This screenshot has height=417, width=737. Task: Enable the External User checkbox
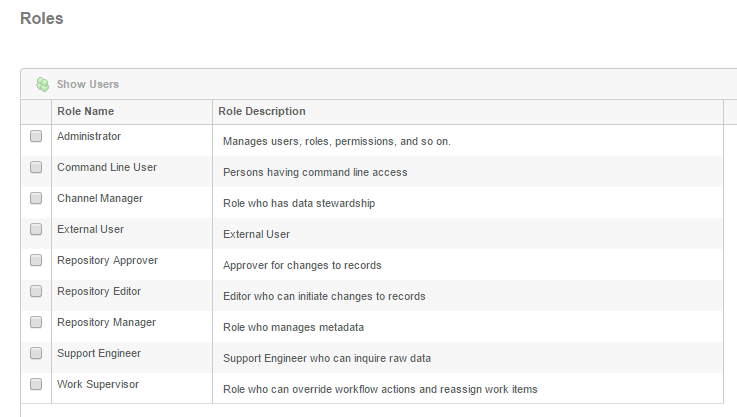[36, 229]
